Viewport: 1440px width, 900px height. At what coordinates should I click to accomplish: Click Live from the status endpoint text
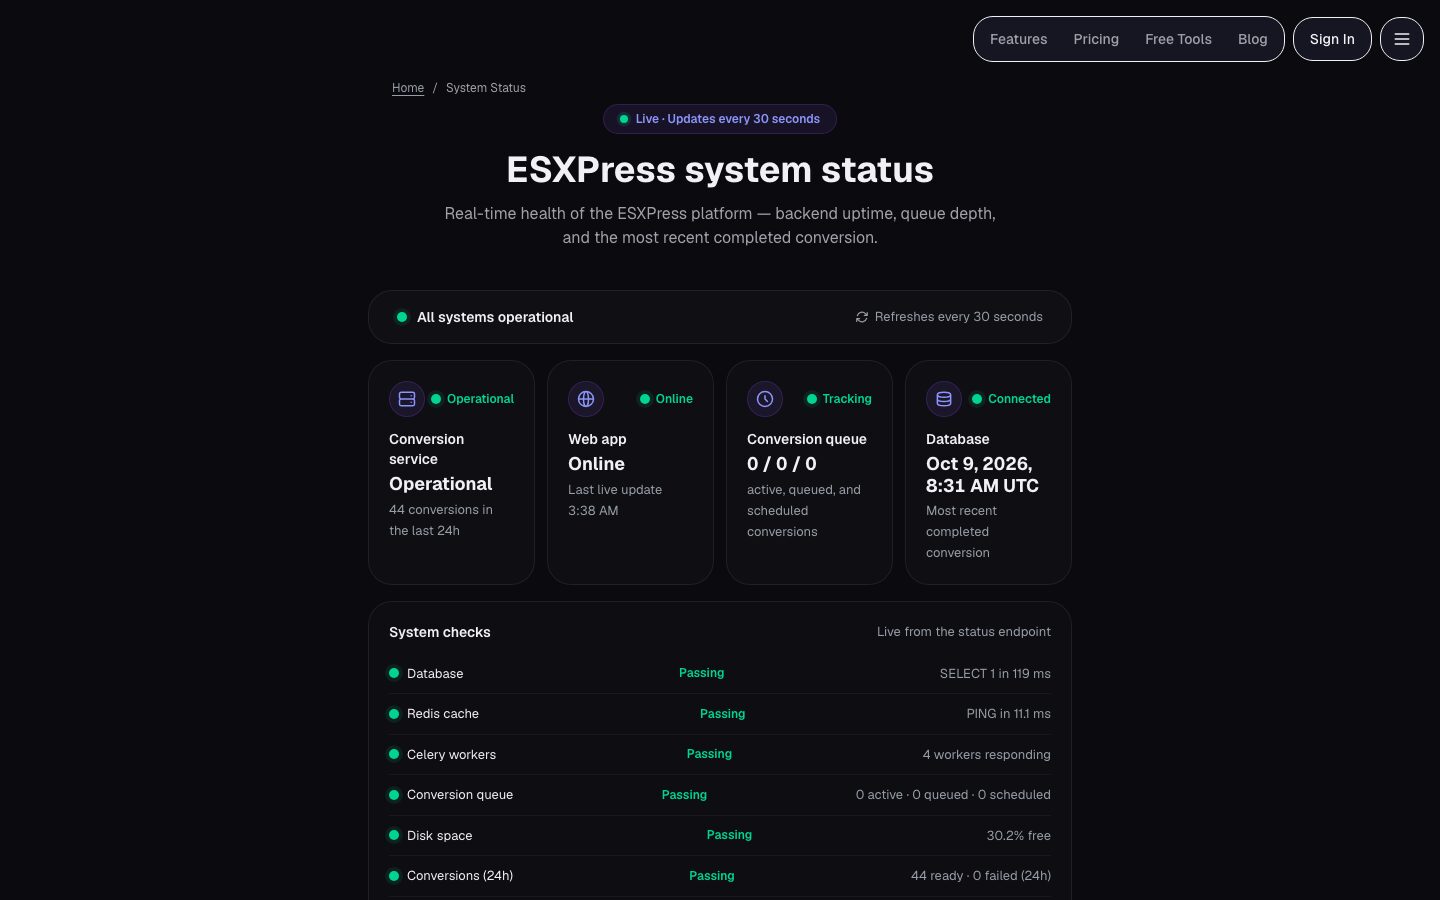(x=964, y=632)
